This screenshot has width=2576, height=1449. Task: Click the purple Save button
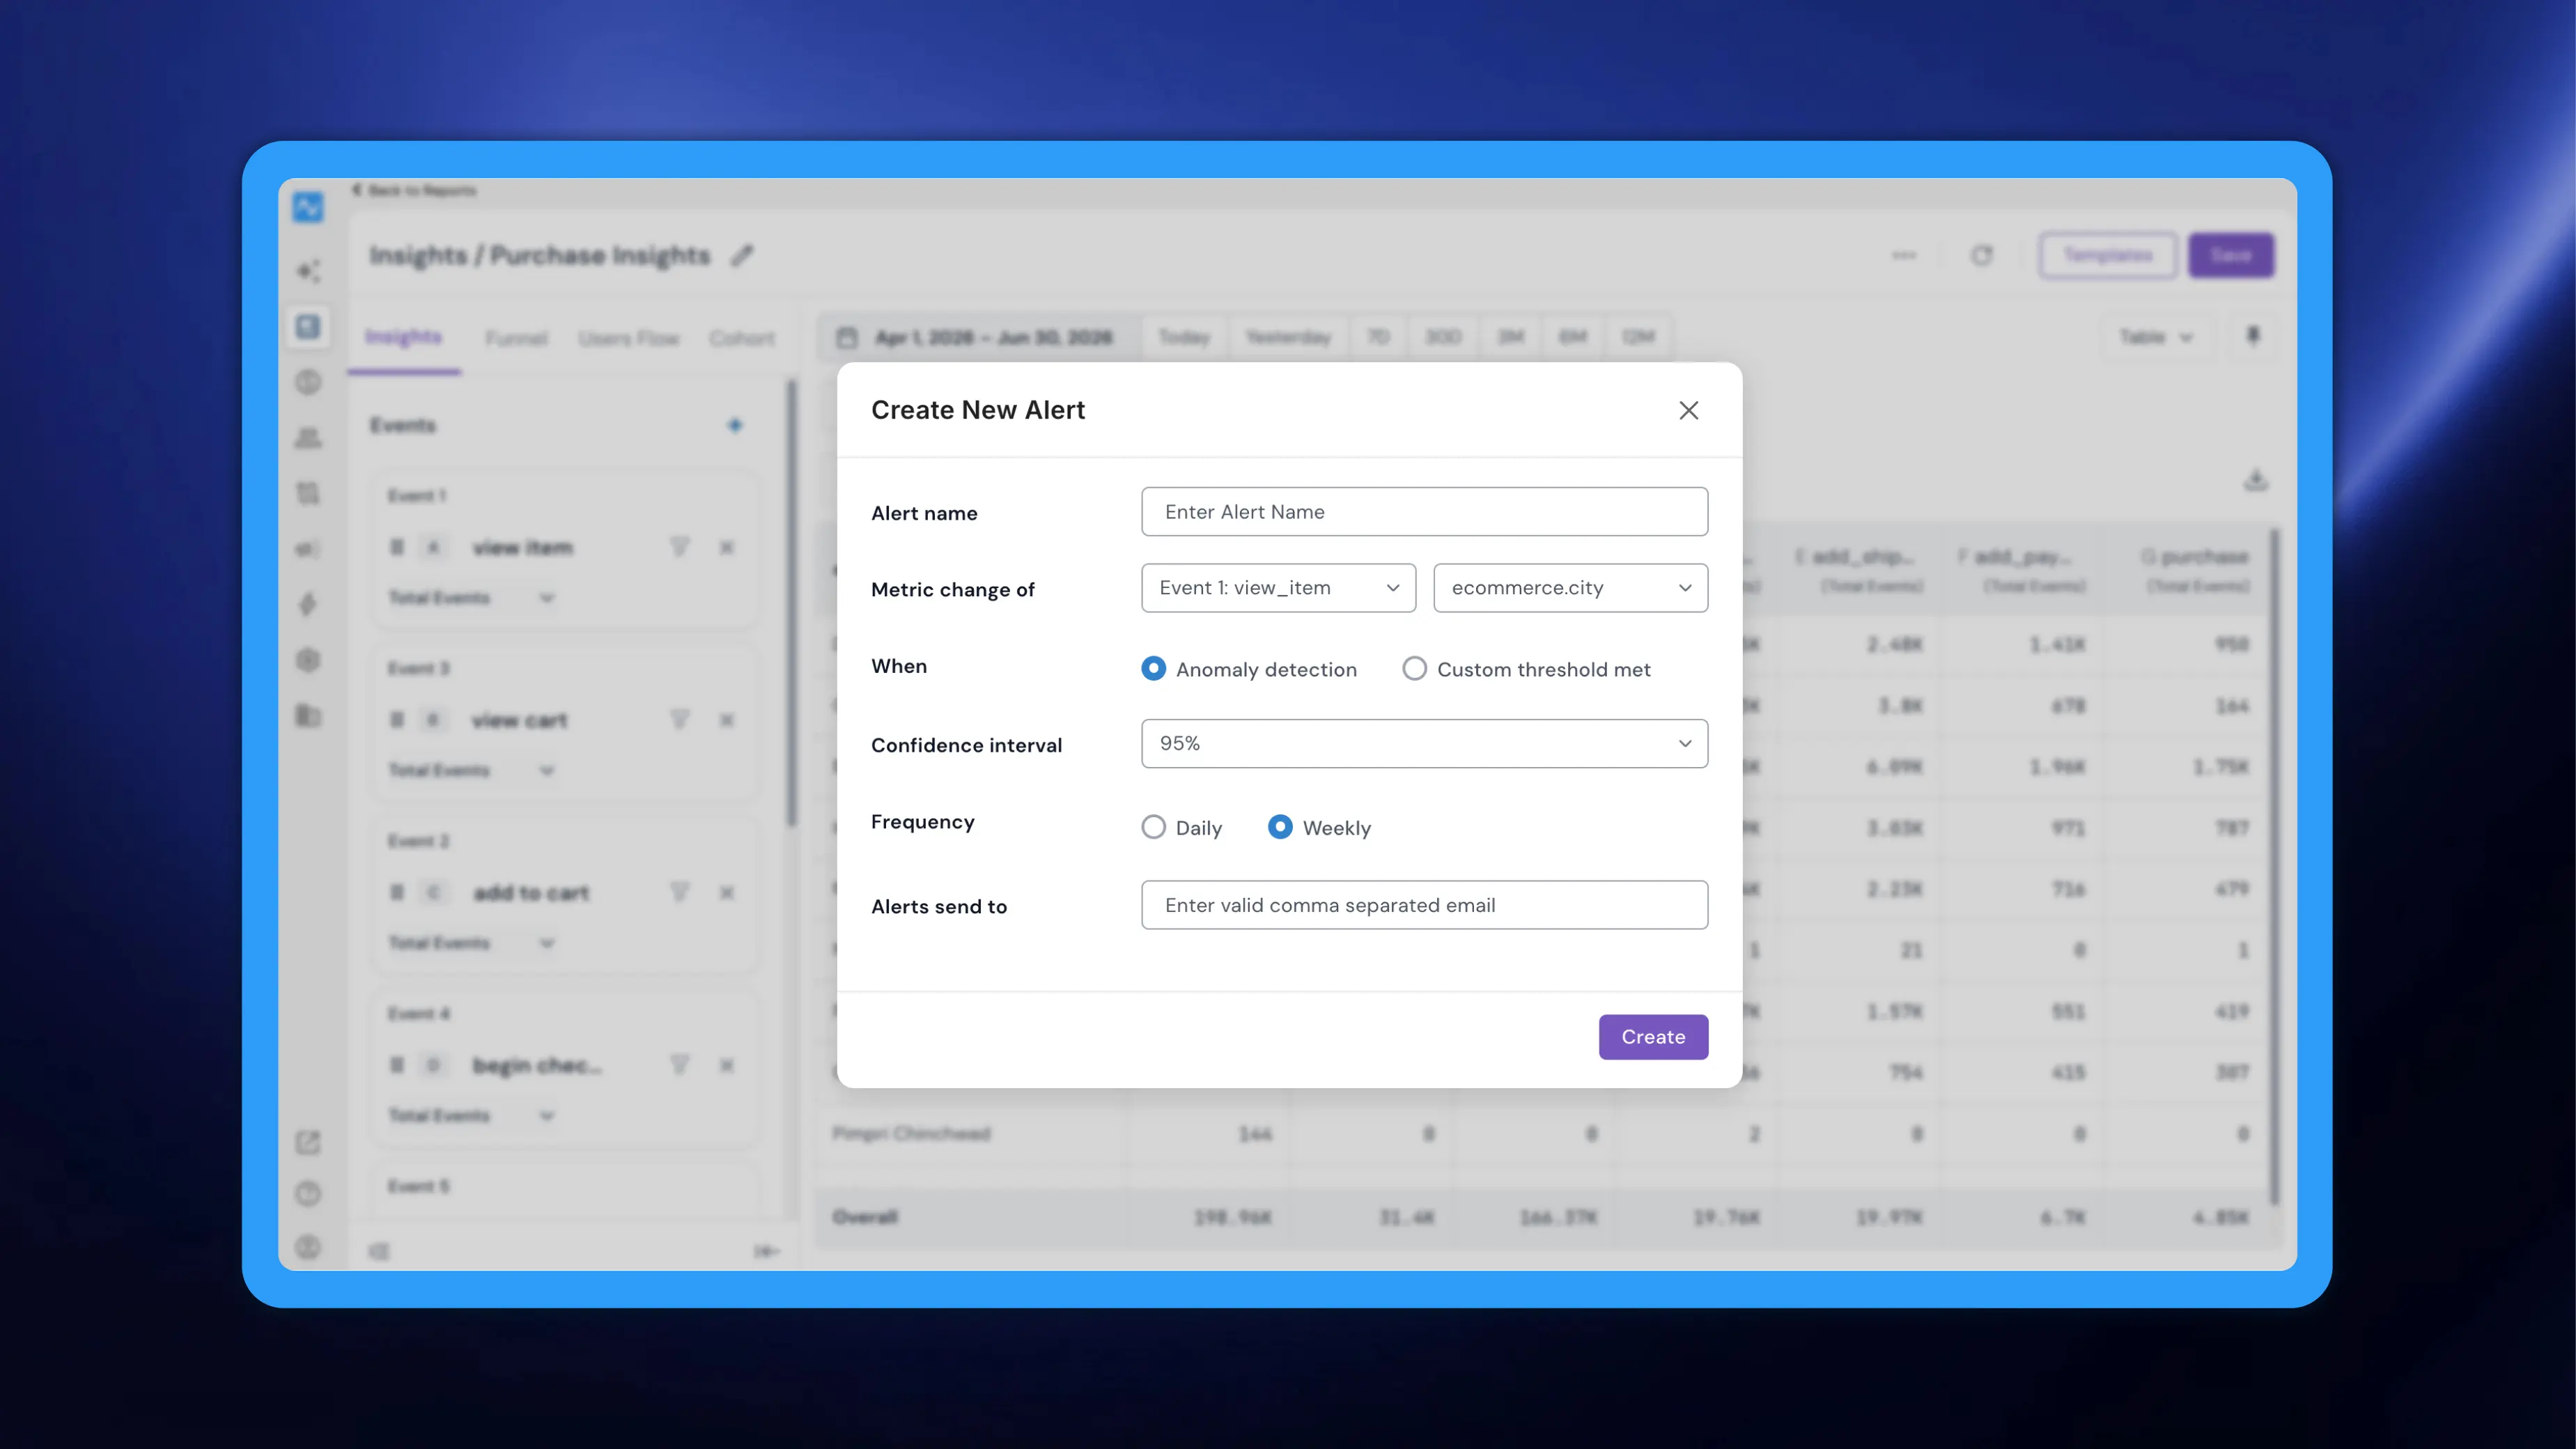[x=2231, y=256]
